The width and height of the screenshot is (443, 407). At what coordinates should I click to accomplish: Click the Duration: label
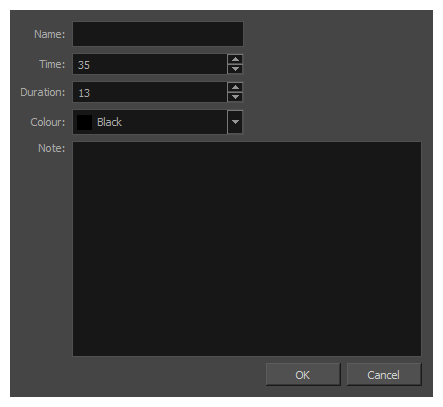point(43,92)
